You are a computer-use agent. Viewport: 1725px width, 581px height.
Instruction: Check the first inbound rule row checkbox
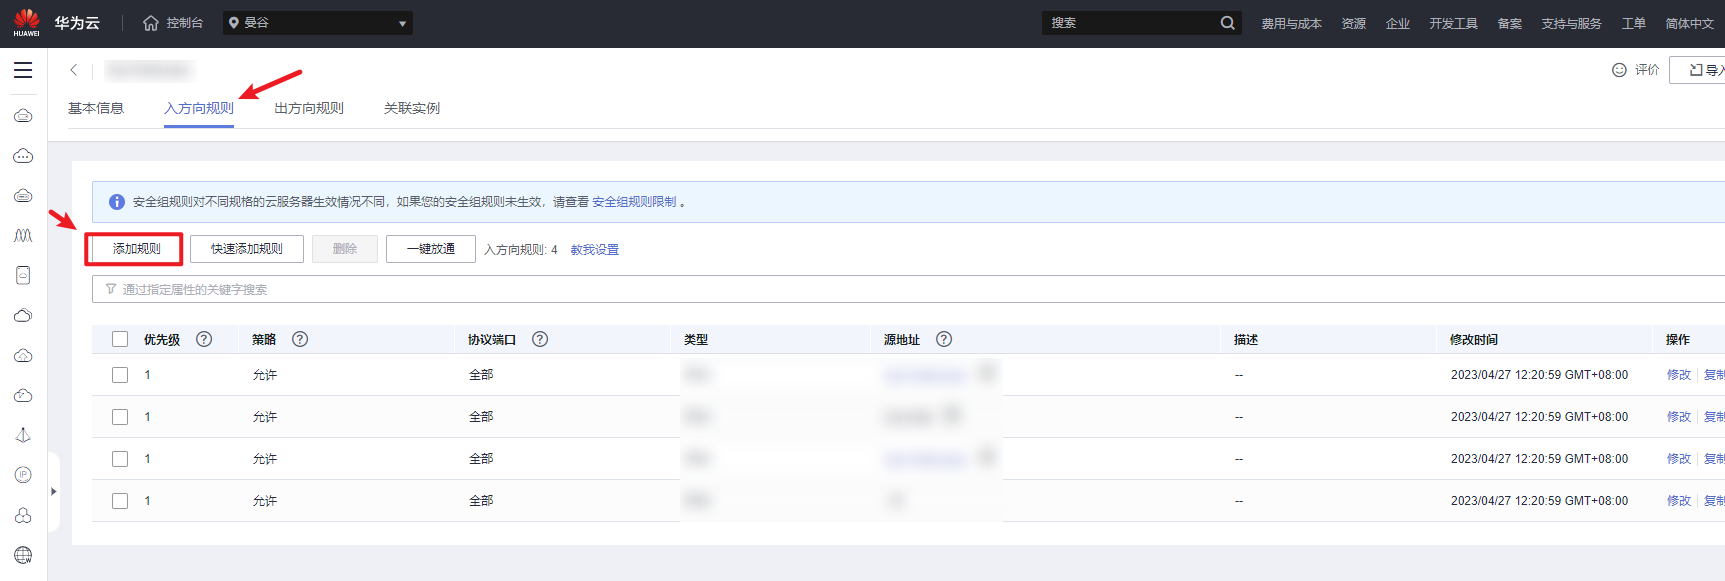(x=120, y=375)
